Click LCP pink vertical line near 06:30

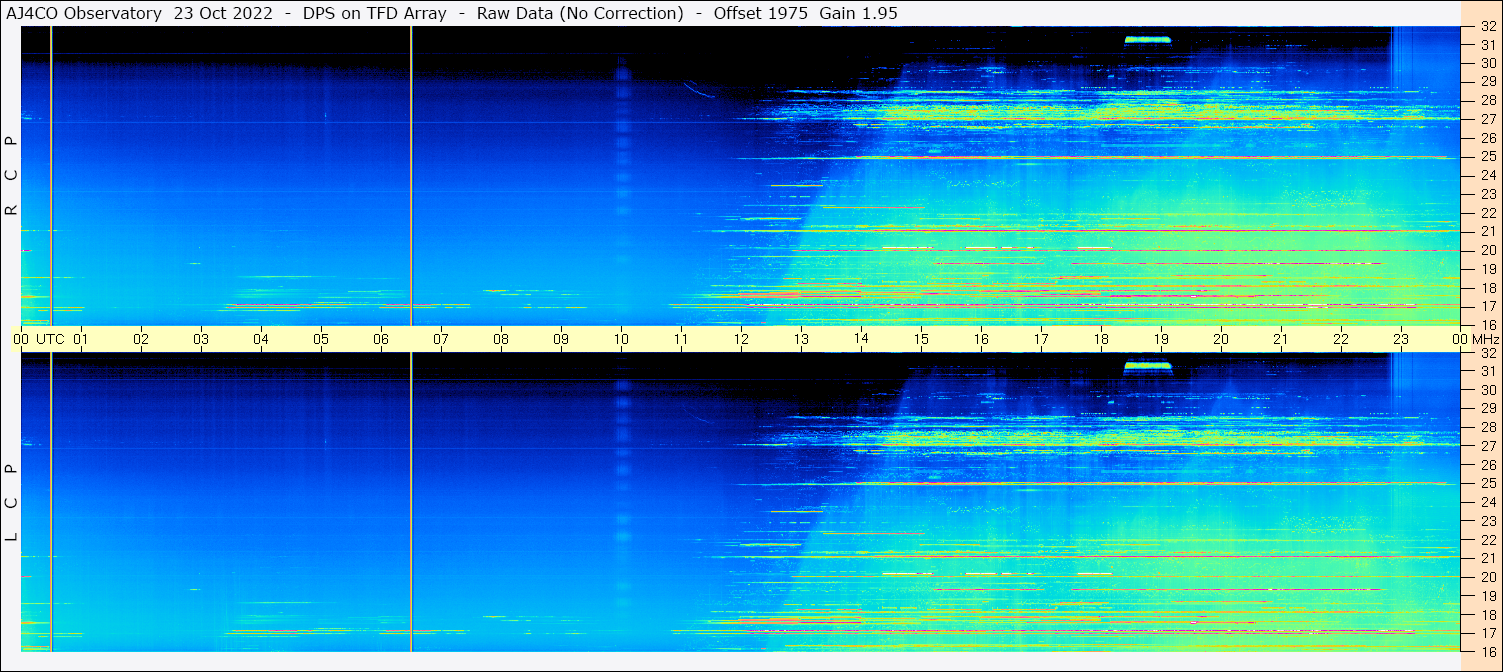point(411,502)
